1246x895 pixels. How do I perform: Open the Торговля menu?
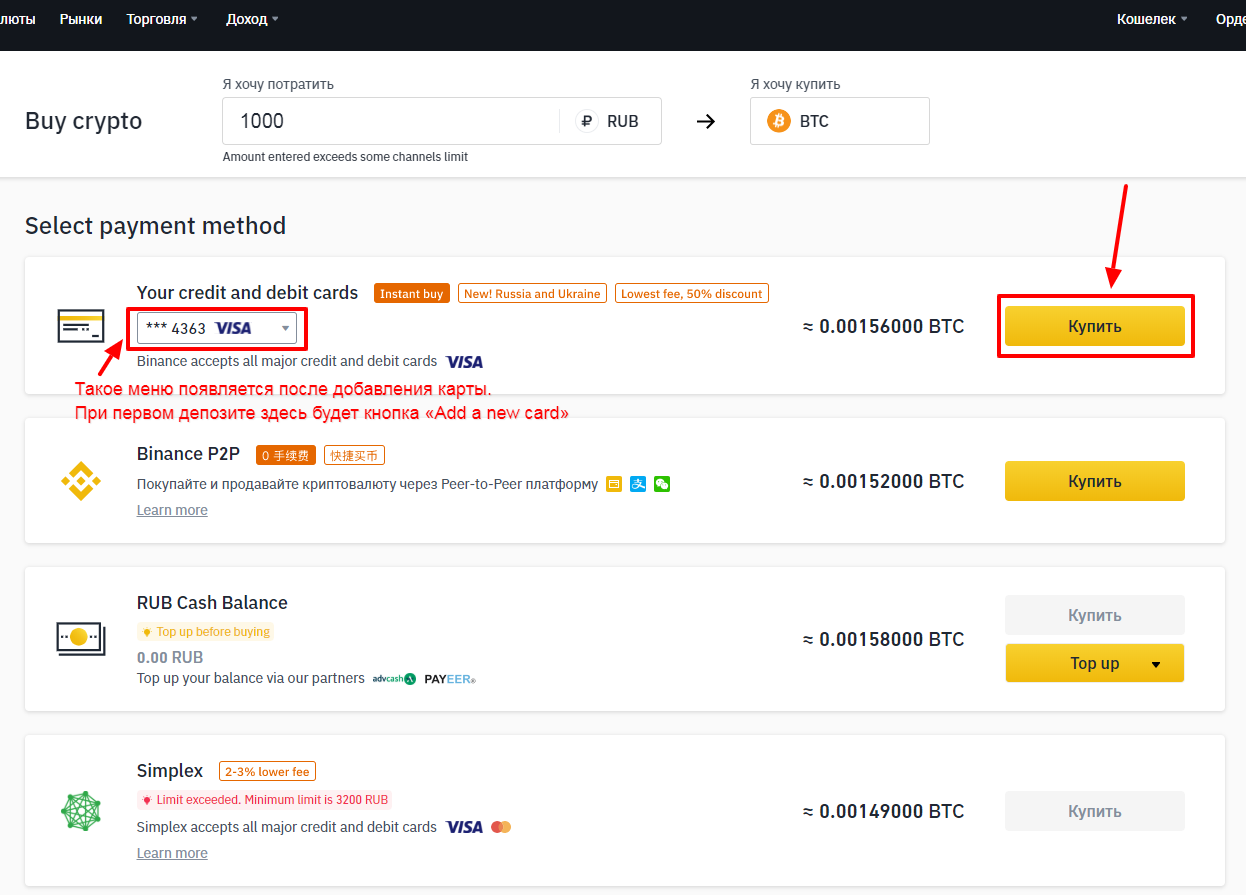(162, 19)
